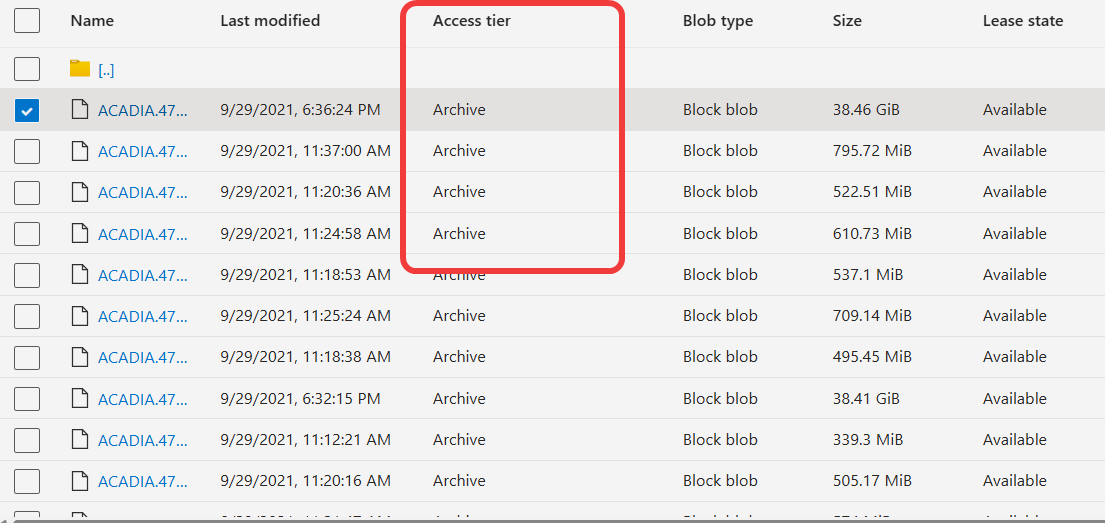Screen dimensions: 1105x523
Task: Toggle the select-all checkbox in the header row
Action: click(27, 20)
